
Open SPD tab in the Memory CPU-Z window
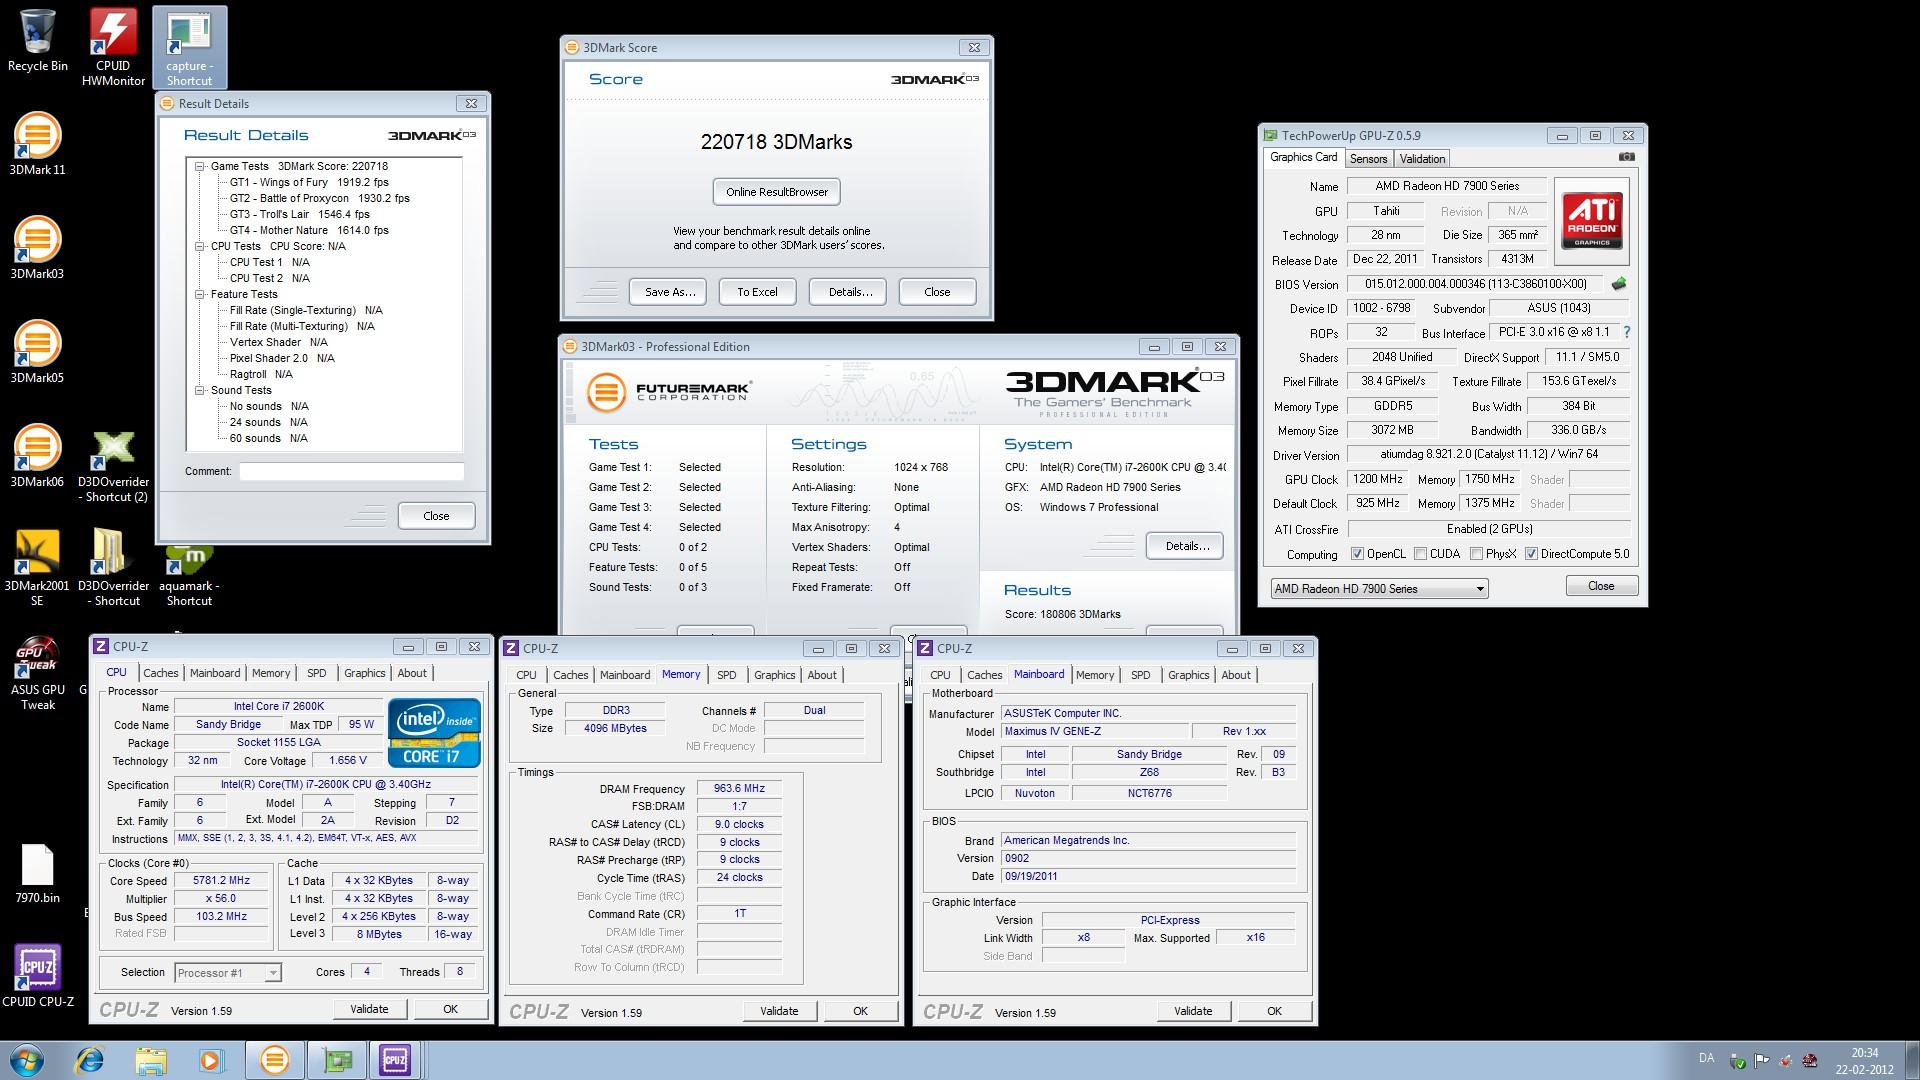(x=727, y=675)
